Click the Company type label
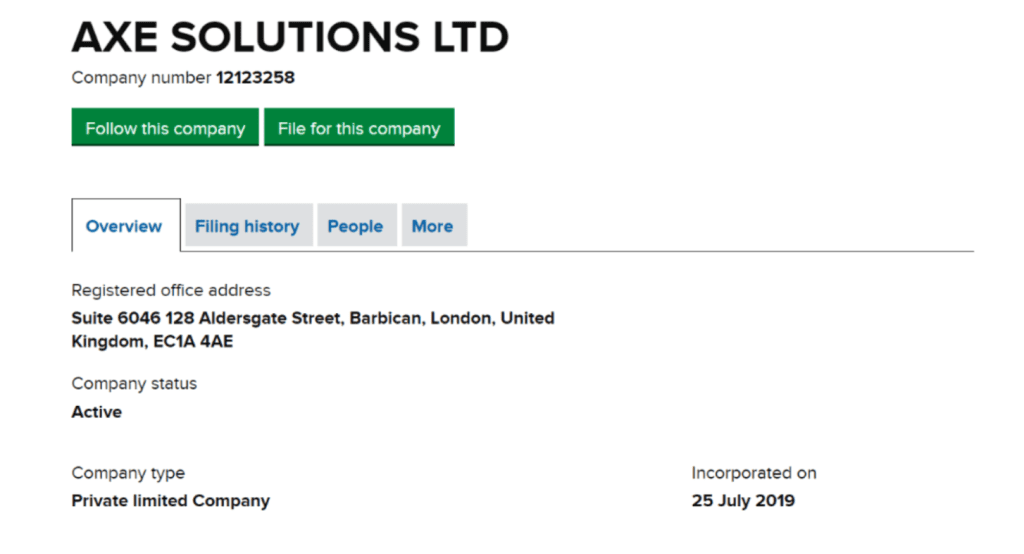 (x=128, y=473)
